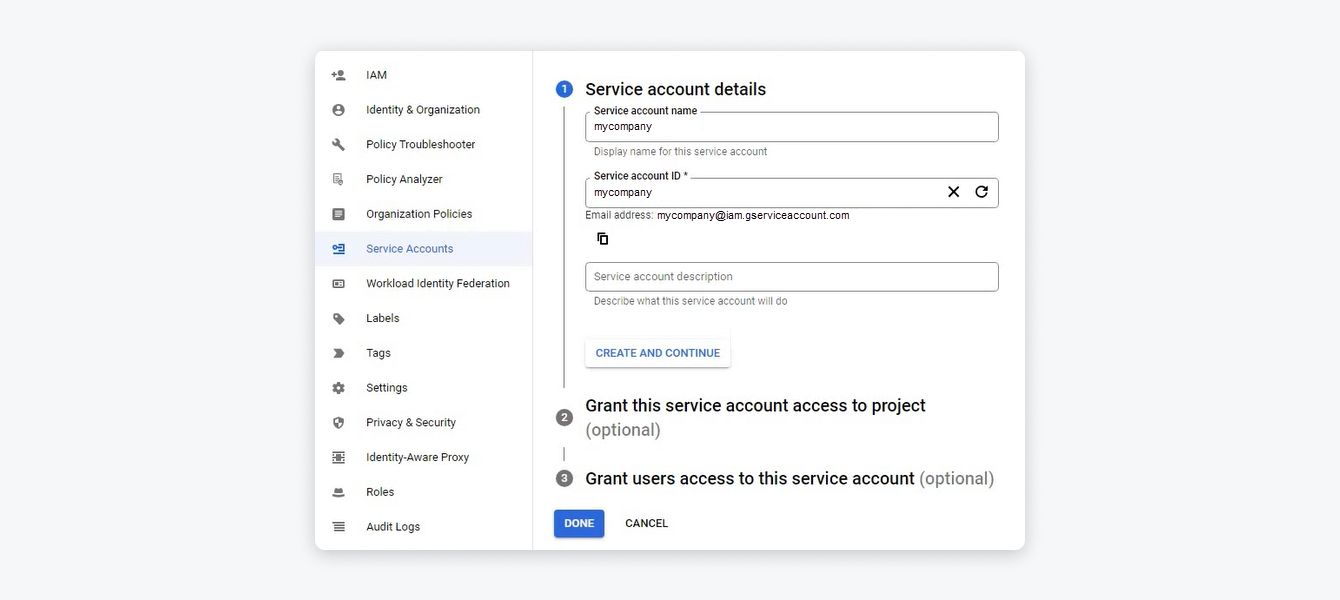This screenshot has width=1340, height=600.
Task: Click the copy email address icon
Action: pos(601,238)
